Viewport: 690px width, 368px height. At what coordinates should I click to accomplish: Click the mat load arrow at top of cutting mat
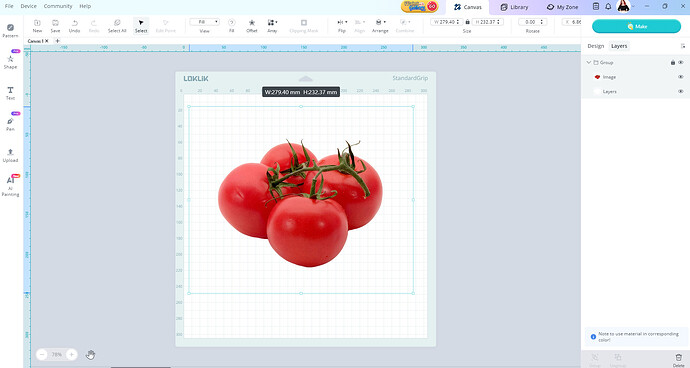[x=305, y=79]
